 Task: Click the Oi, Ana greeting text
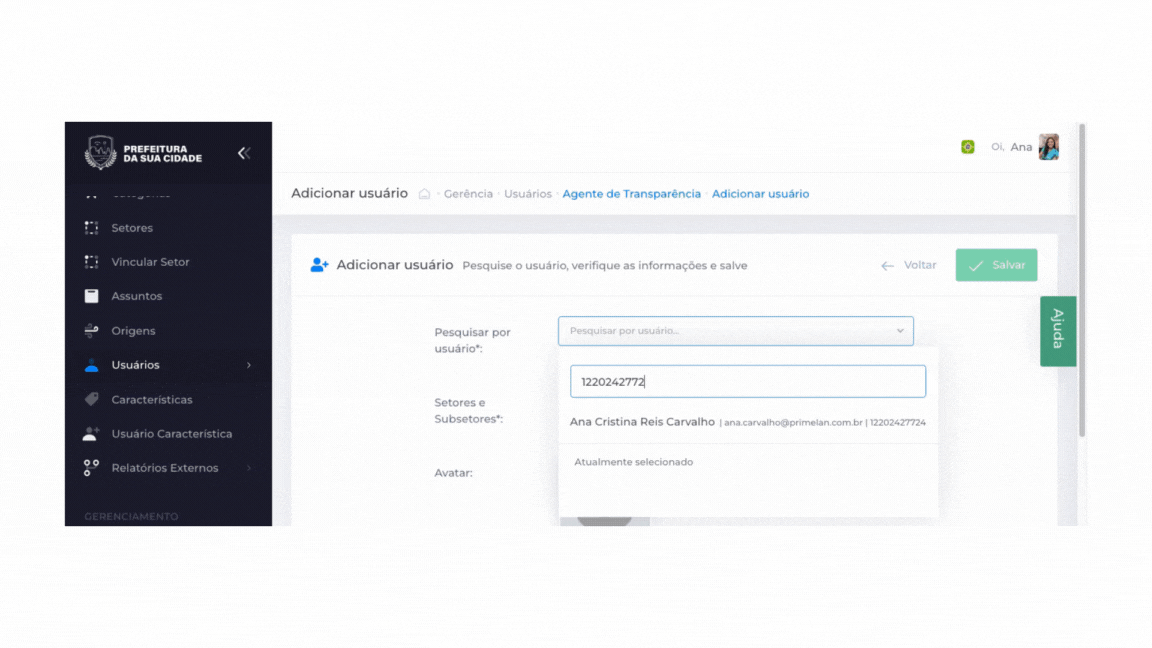pos(1012,147)
